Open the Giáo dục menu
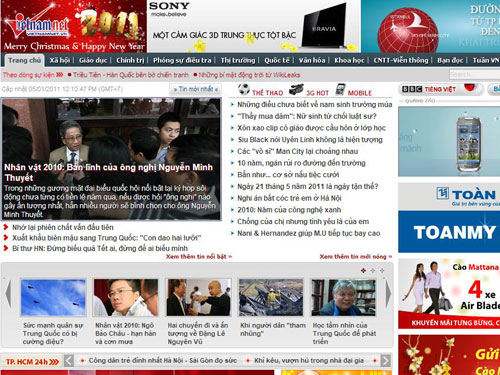Viewport: 500px width, 375px height. tap(93, 60)
